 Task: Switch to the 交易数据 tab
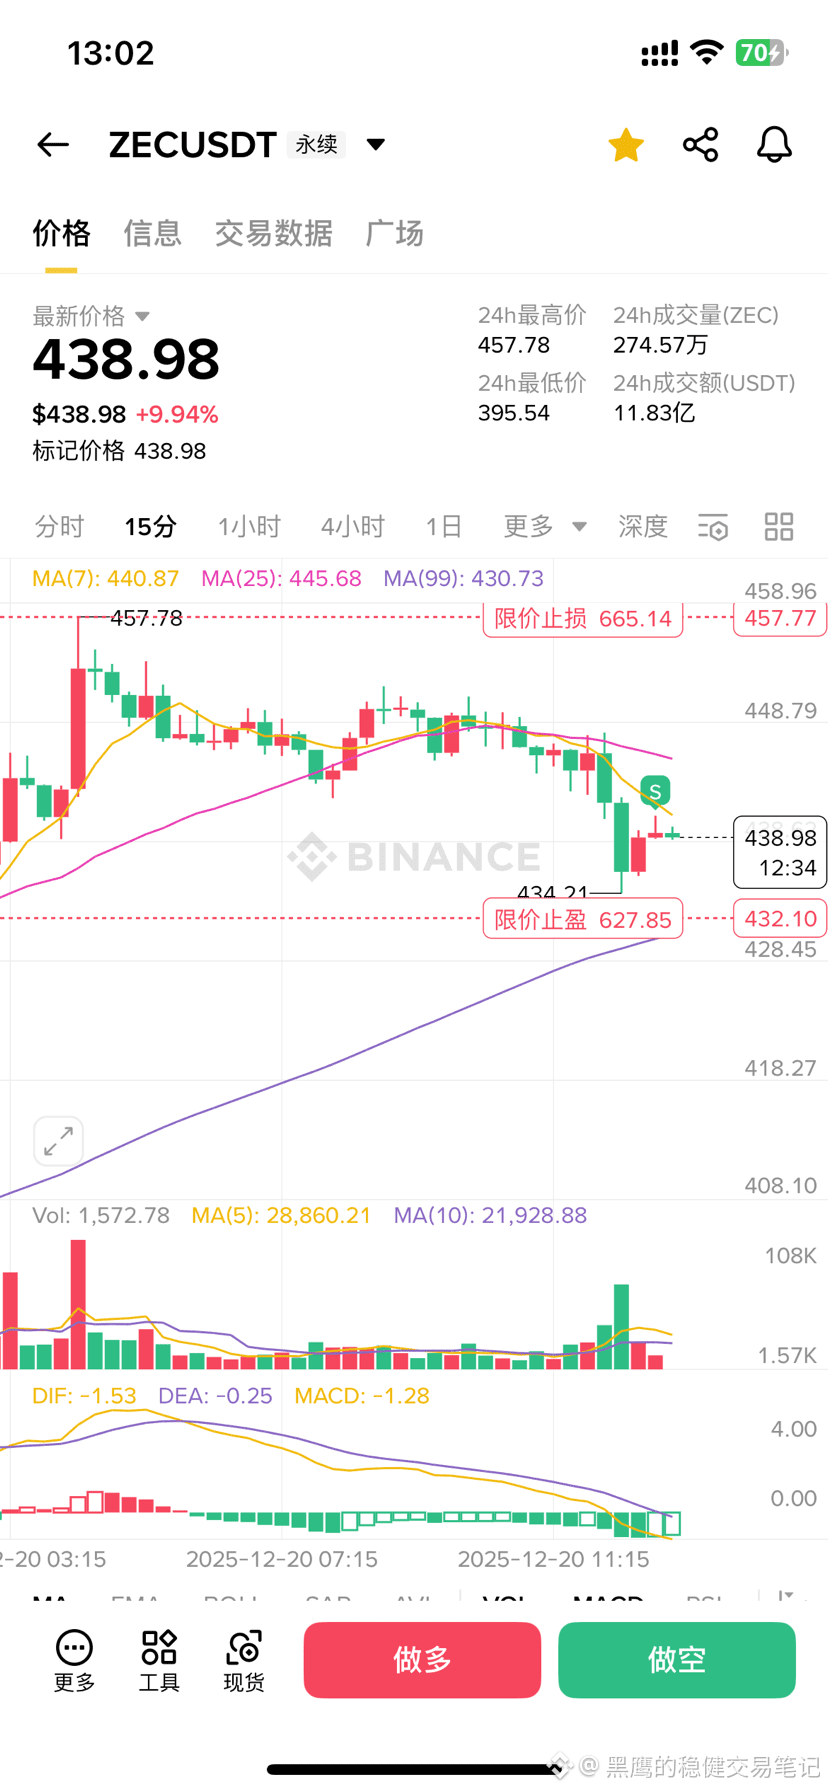273,233
